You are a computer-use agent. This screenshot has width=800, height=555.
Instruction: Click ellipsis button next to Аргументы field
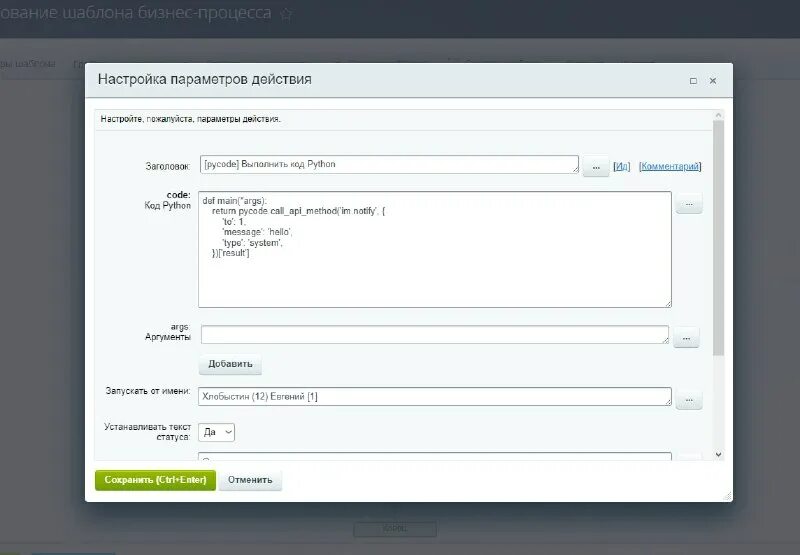pyautogui.click(x=686, y=338)
